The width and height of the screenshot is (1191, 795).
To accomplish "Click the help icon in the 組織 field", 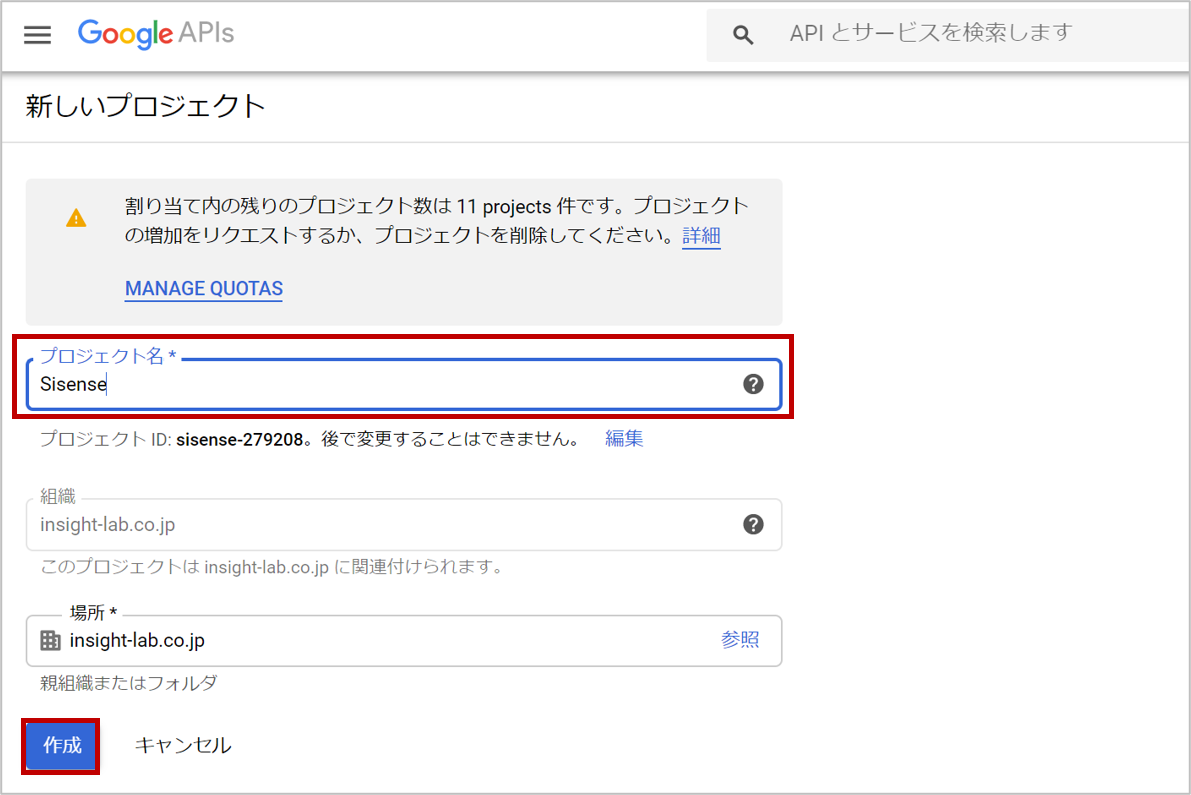I will [753, 525].
